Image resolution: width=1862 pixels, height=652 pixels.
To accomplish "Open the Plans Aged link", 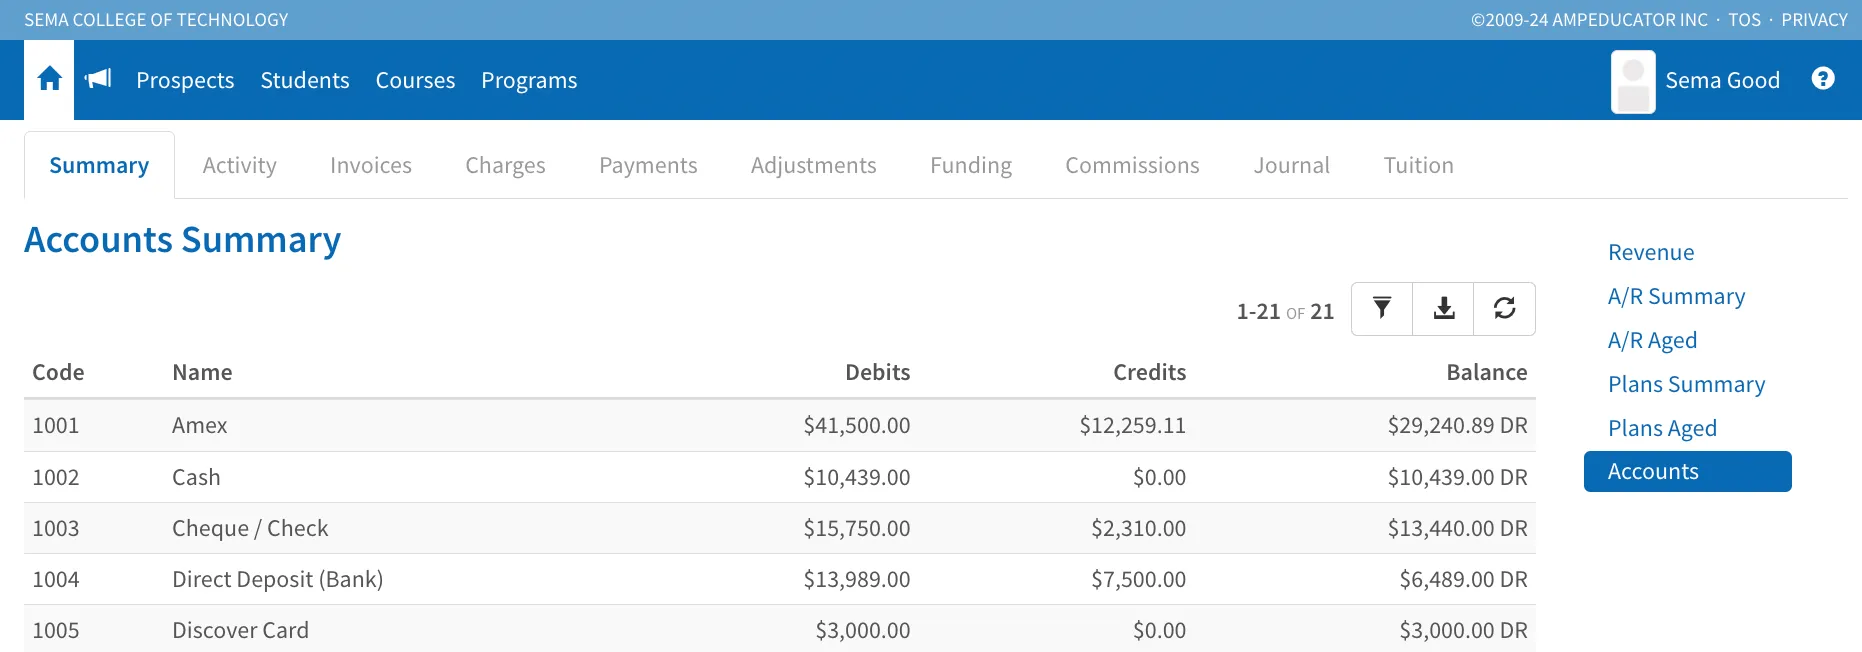I will [1663, 428].
